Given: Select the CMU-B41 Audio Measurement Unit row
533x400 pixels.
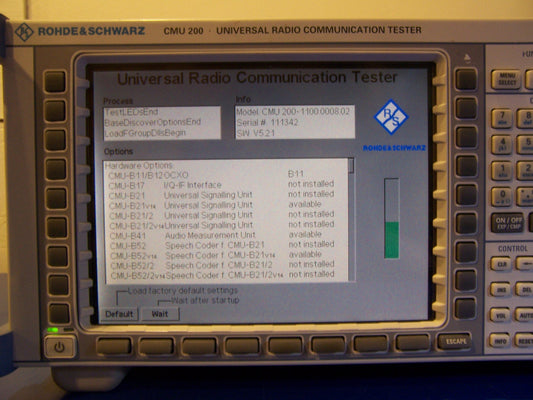Looking at the screenshot, I should 222,235.
